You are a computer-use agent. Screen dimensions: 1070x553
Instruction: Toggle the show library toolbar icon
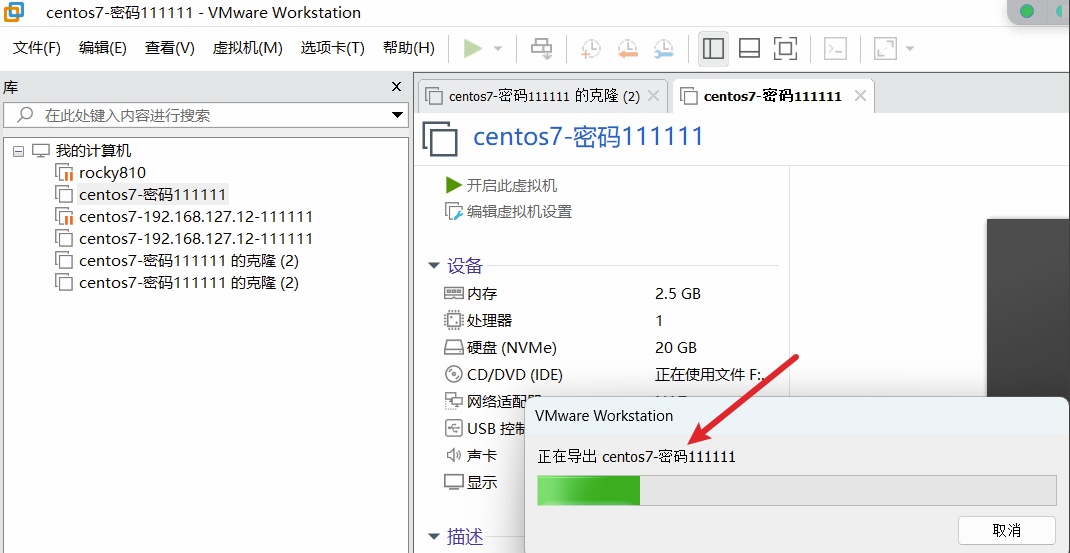click(713, 48)
